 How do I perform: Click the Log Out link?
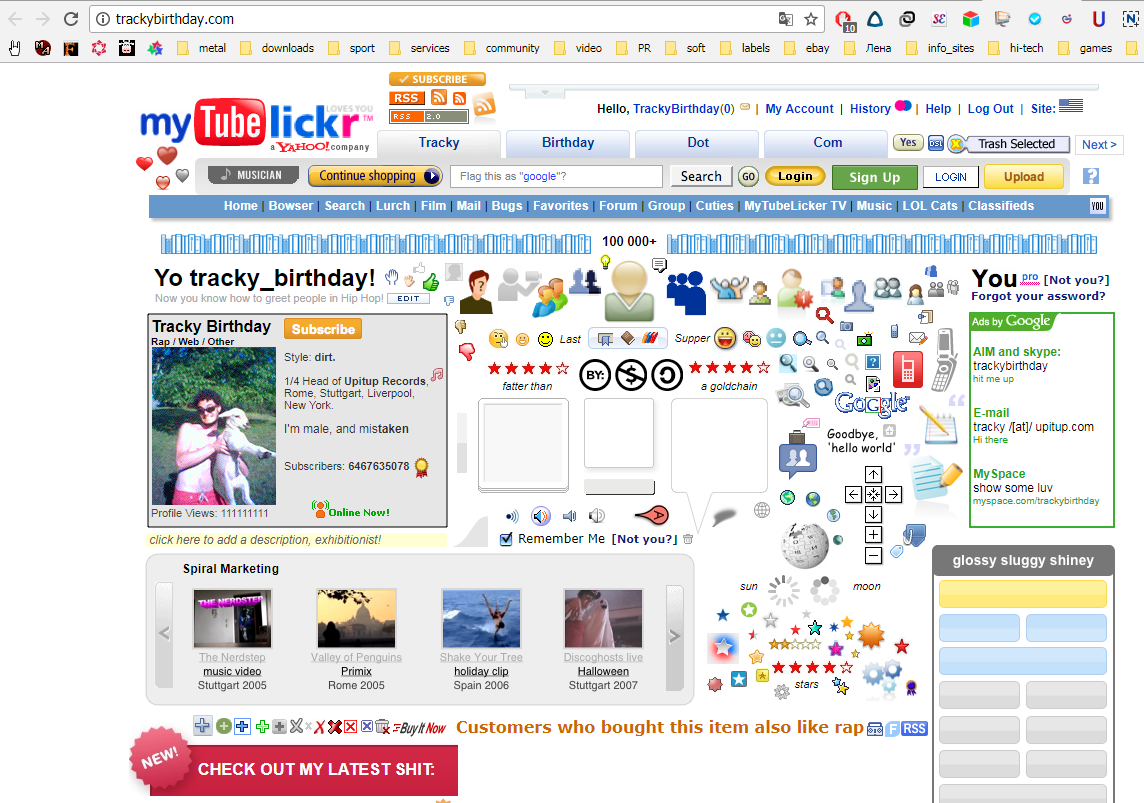tap(990, 109)
